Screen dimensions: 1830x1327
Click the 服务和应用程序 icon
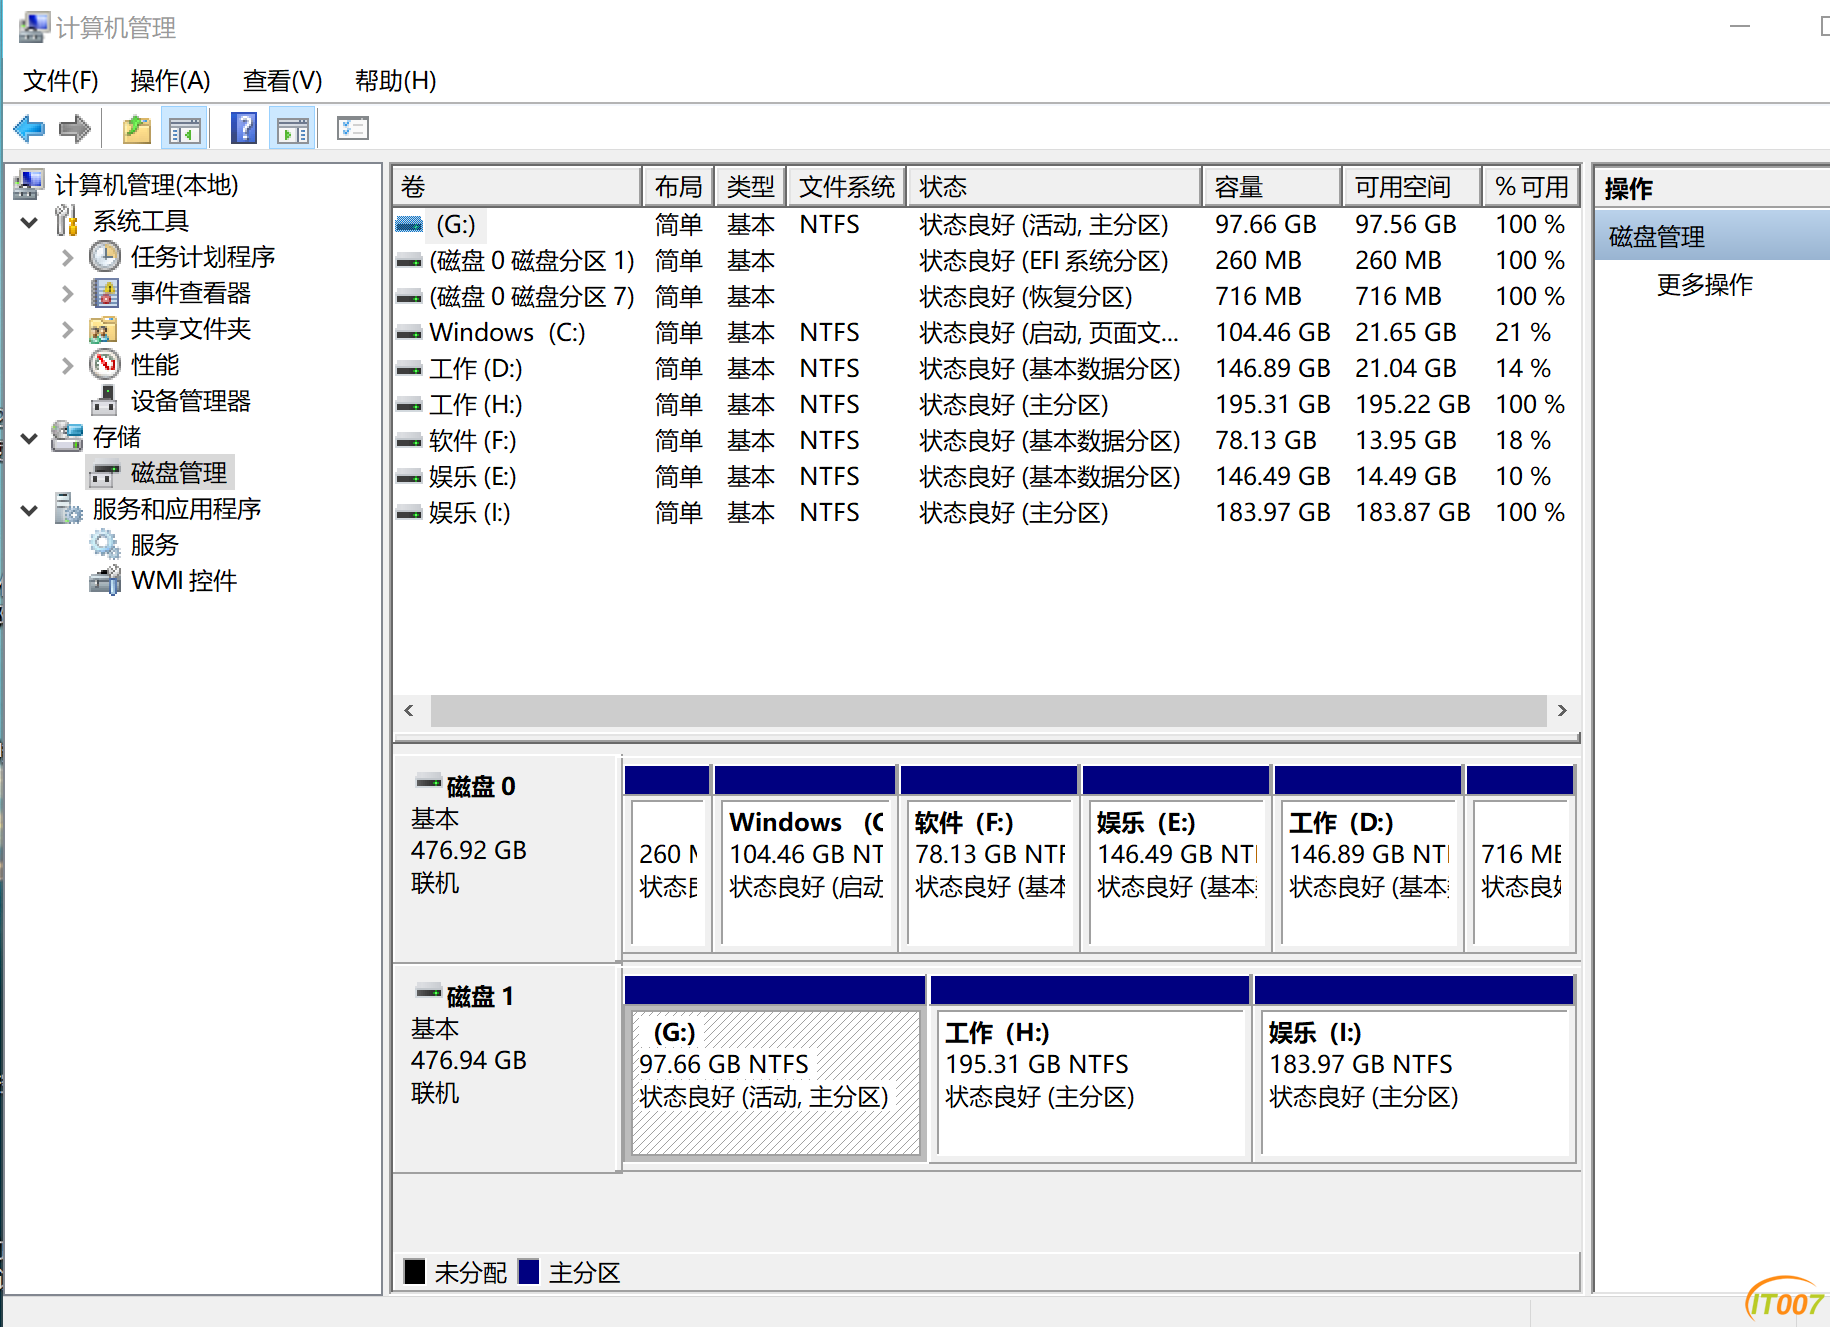(x=67, y=508)
